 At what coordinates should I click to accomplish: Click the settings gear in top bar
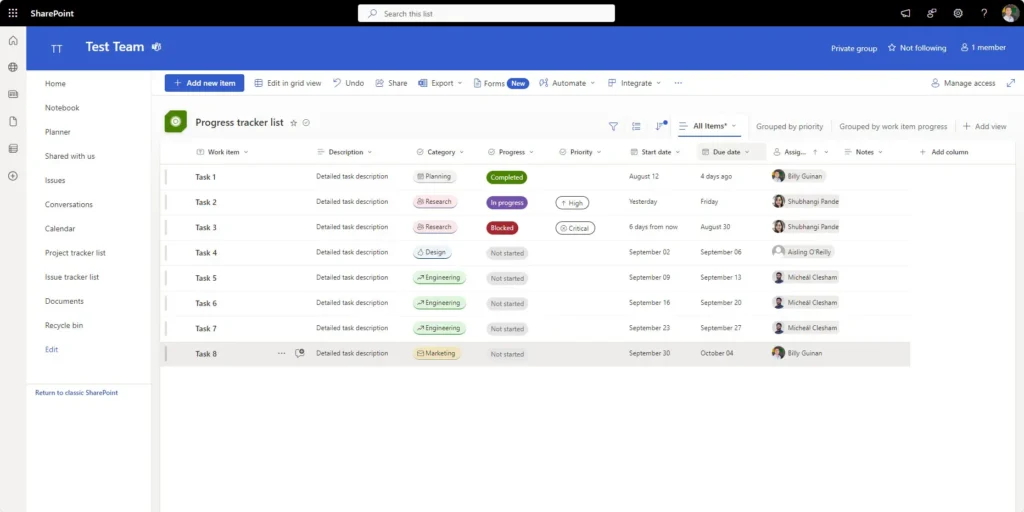tap(958, 13)
